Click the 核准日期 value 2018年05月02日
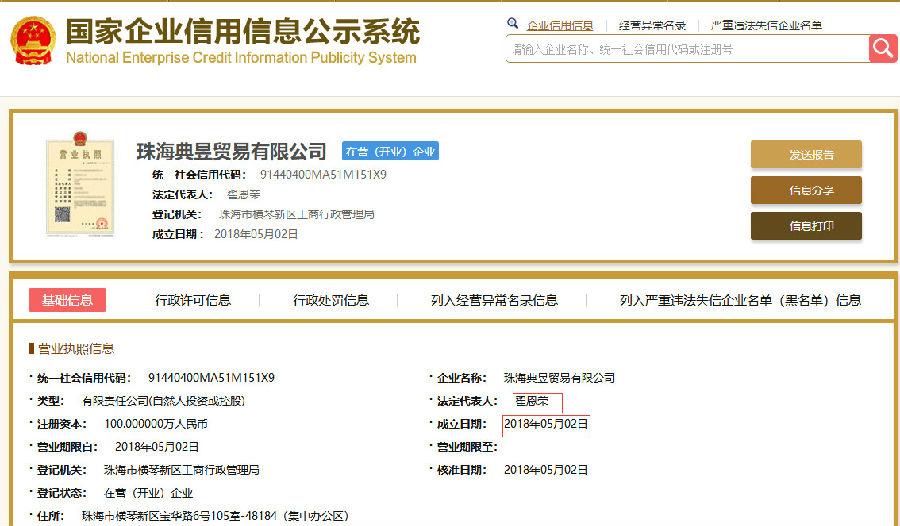This screenshot has height=526, width=900. coord(546,470)
